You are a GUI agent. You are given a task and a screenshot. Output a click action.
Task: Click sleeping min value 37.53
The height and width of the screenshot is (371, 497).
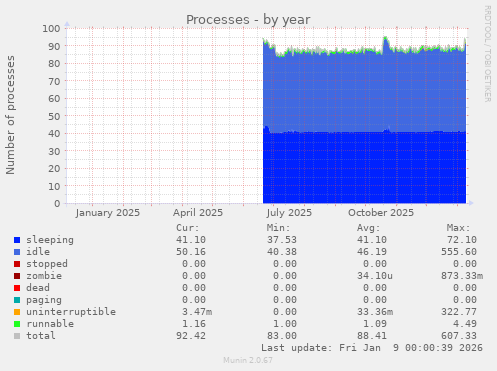tap(282, 240)
